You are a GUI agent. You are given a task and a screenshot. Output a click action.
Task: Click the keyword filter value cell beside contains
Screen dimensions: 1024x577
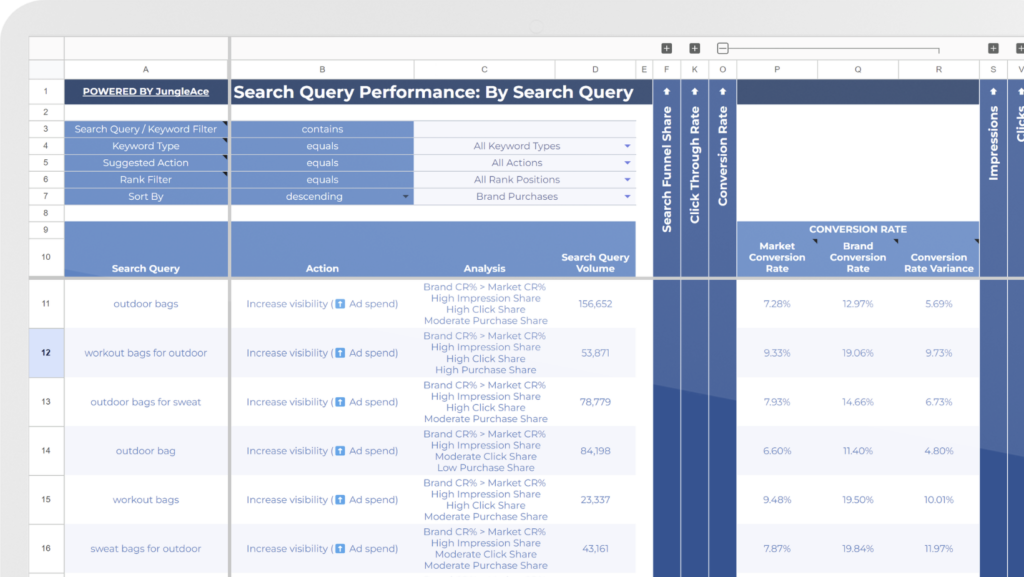tap(525, 129)
